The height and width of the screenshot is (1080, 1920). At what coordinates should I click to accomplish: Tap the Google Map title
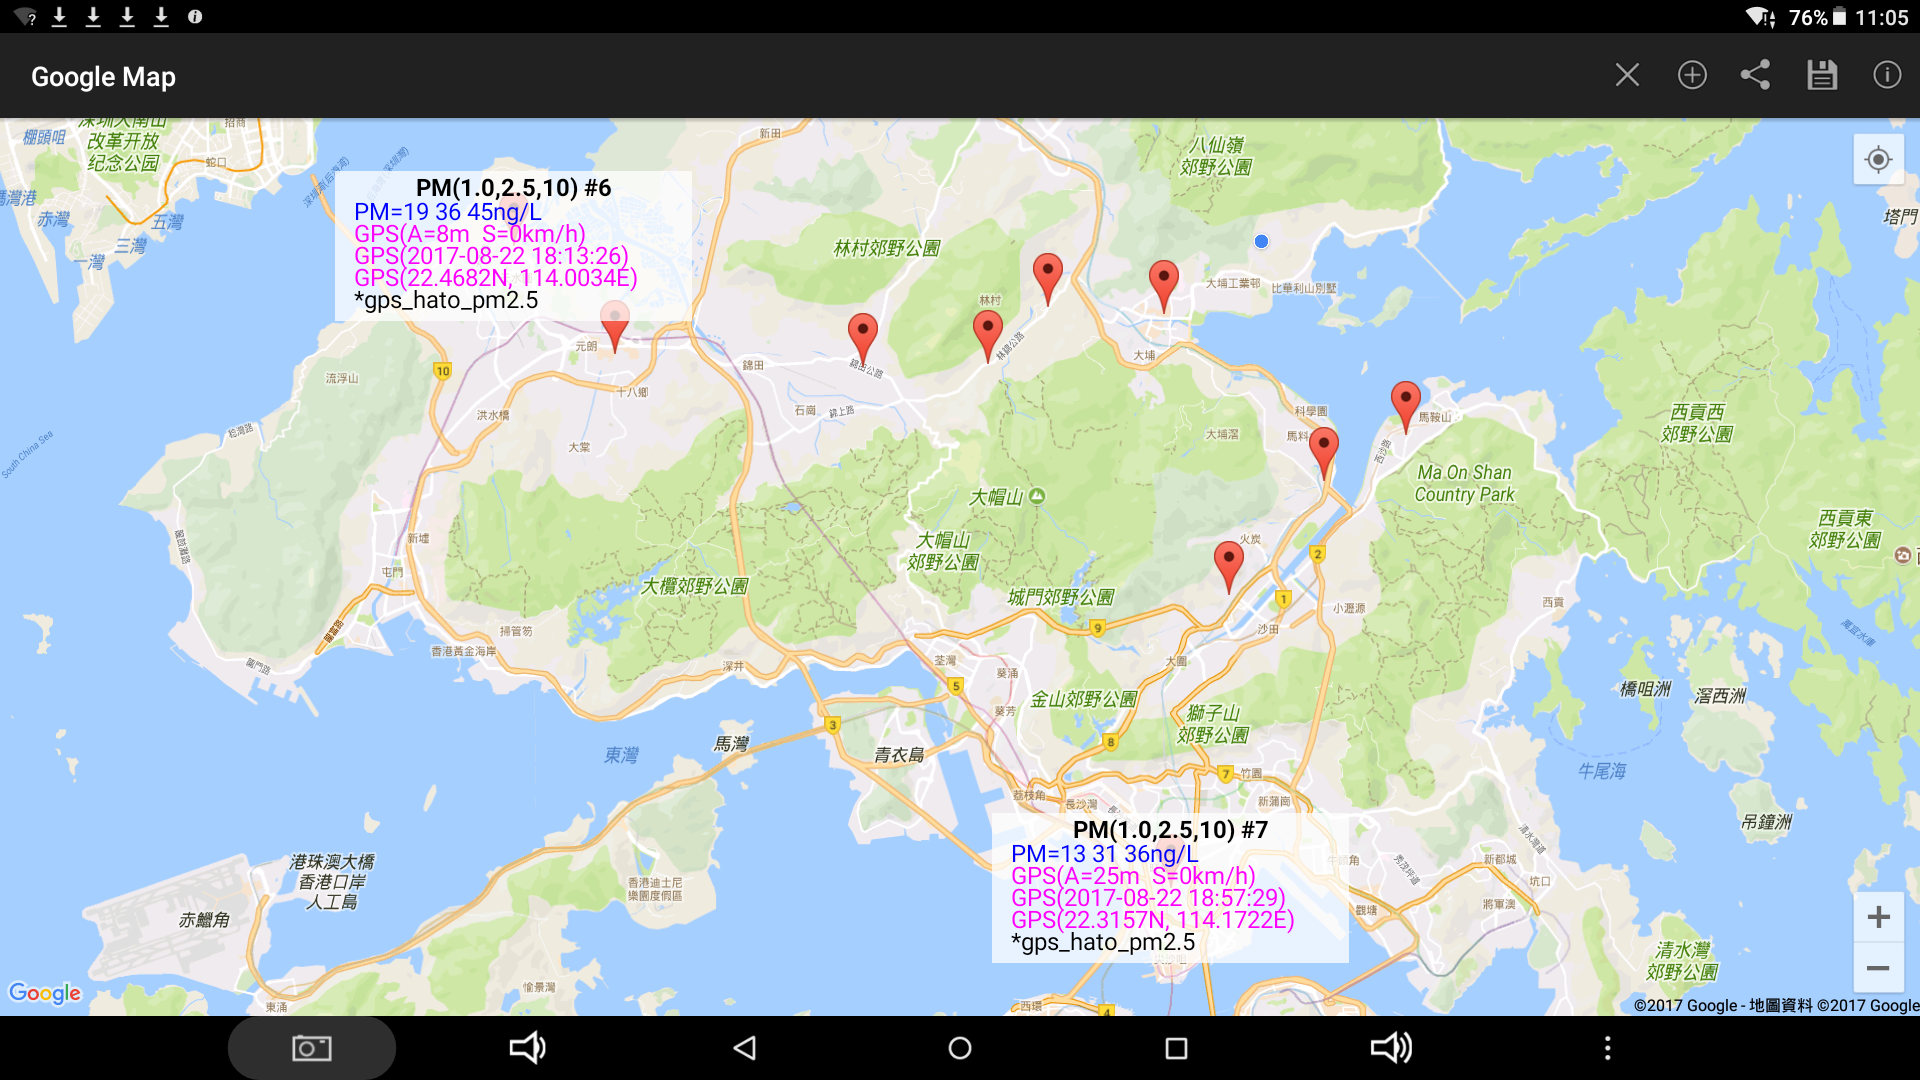pyautogui.click(x=103, y=77)
